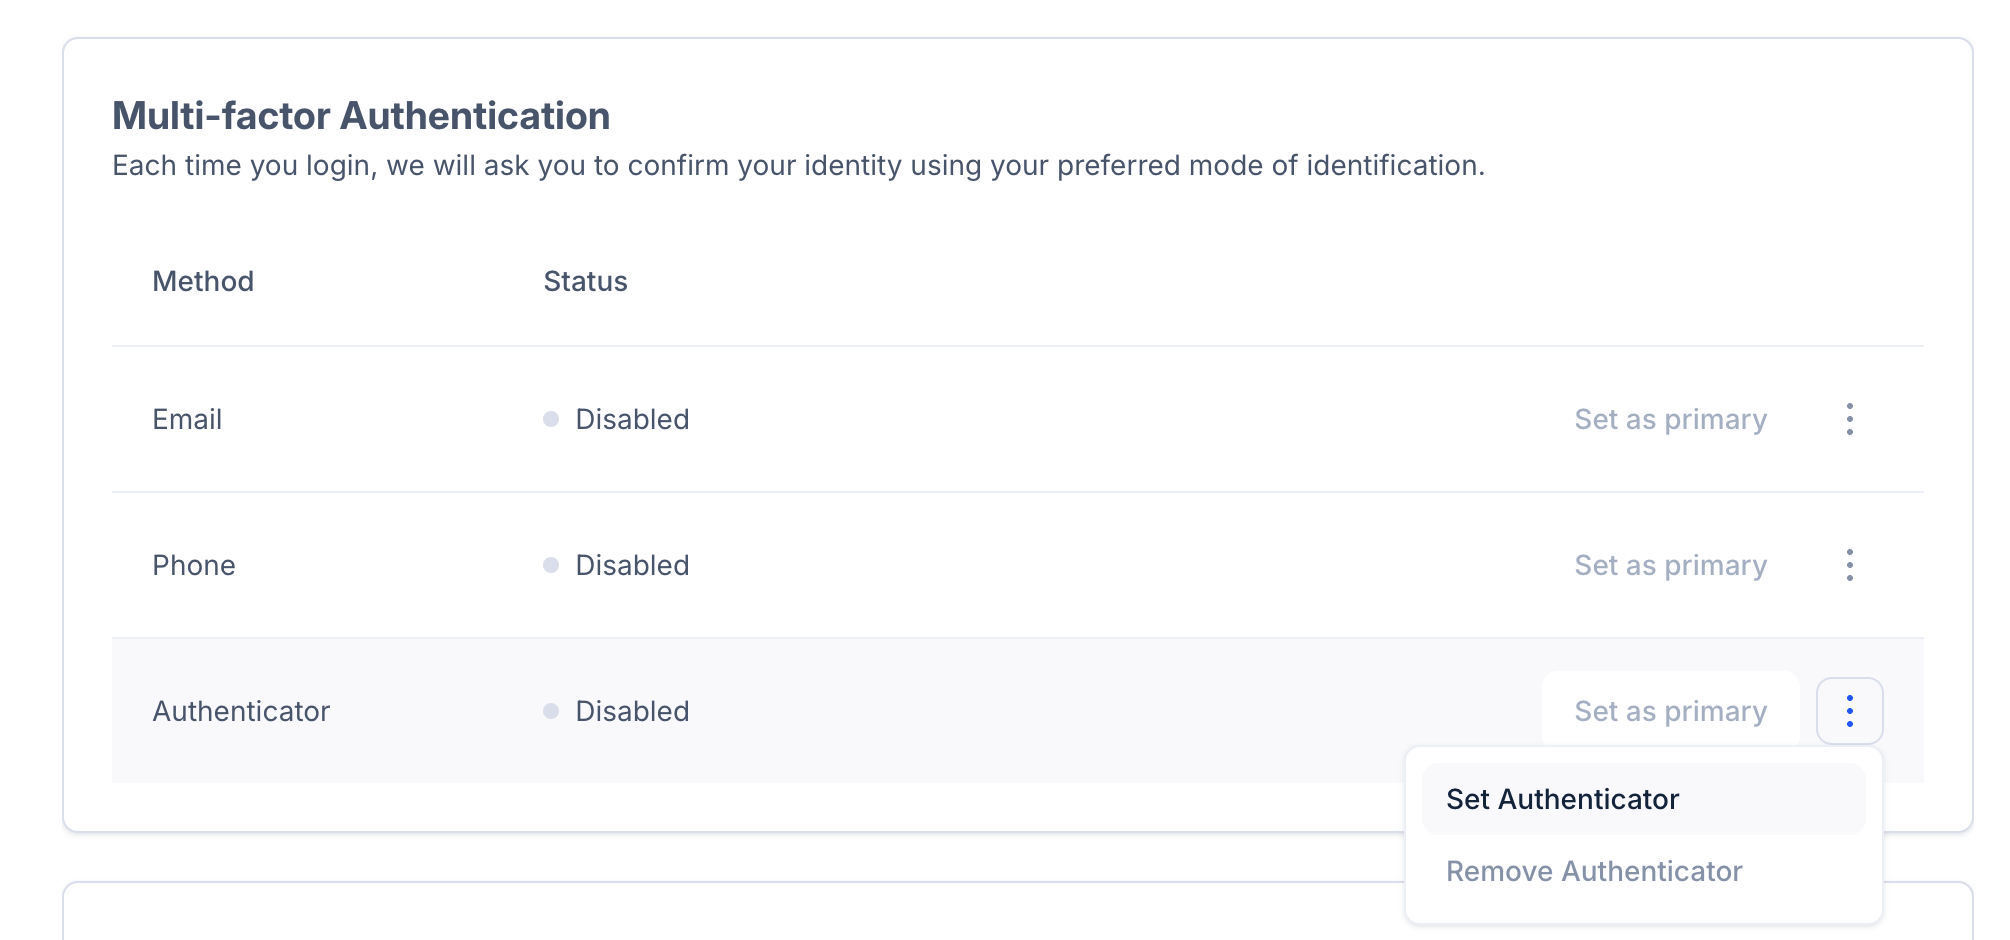This screenshot has width=2010, height=940.
Task: Click the Phone status indicator dot
Action: point(551,565)
